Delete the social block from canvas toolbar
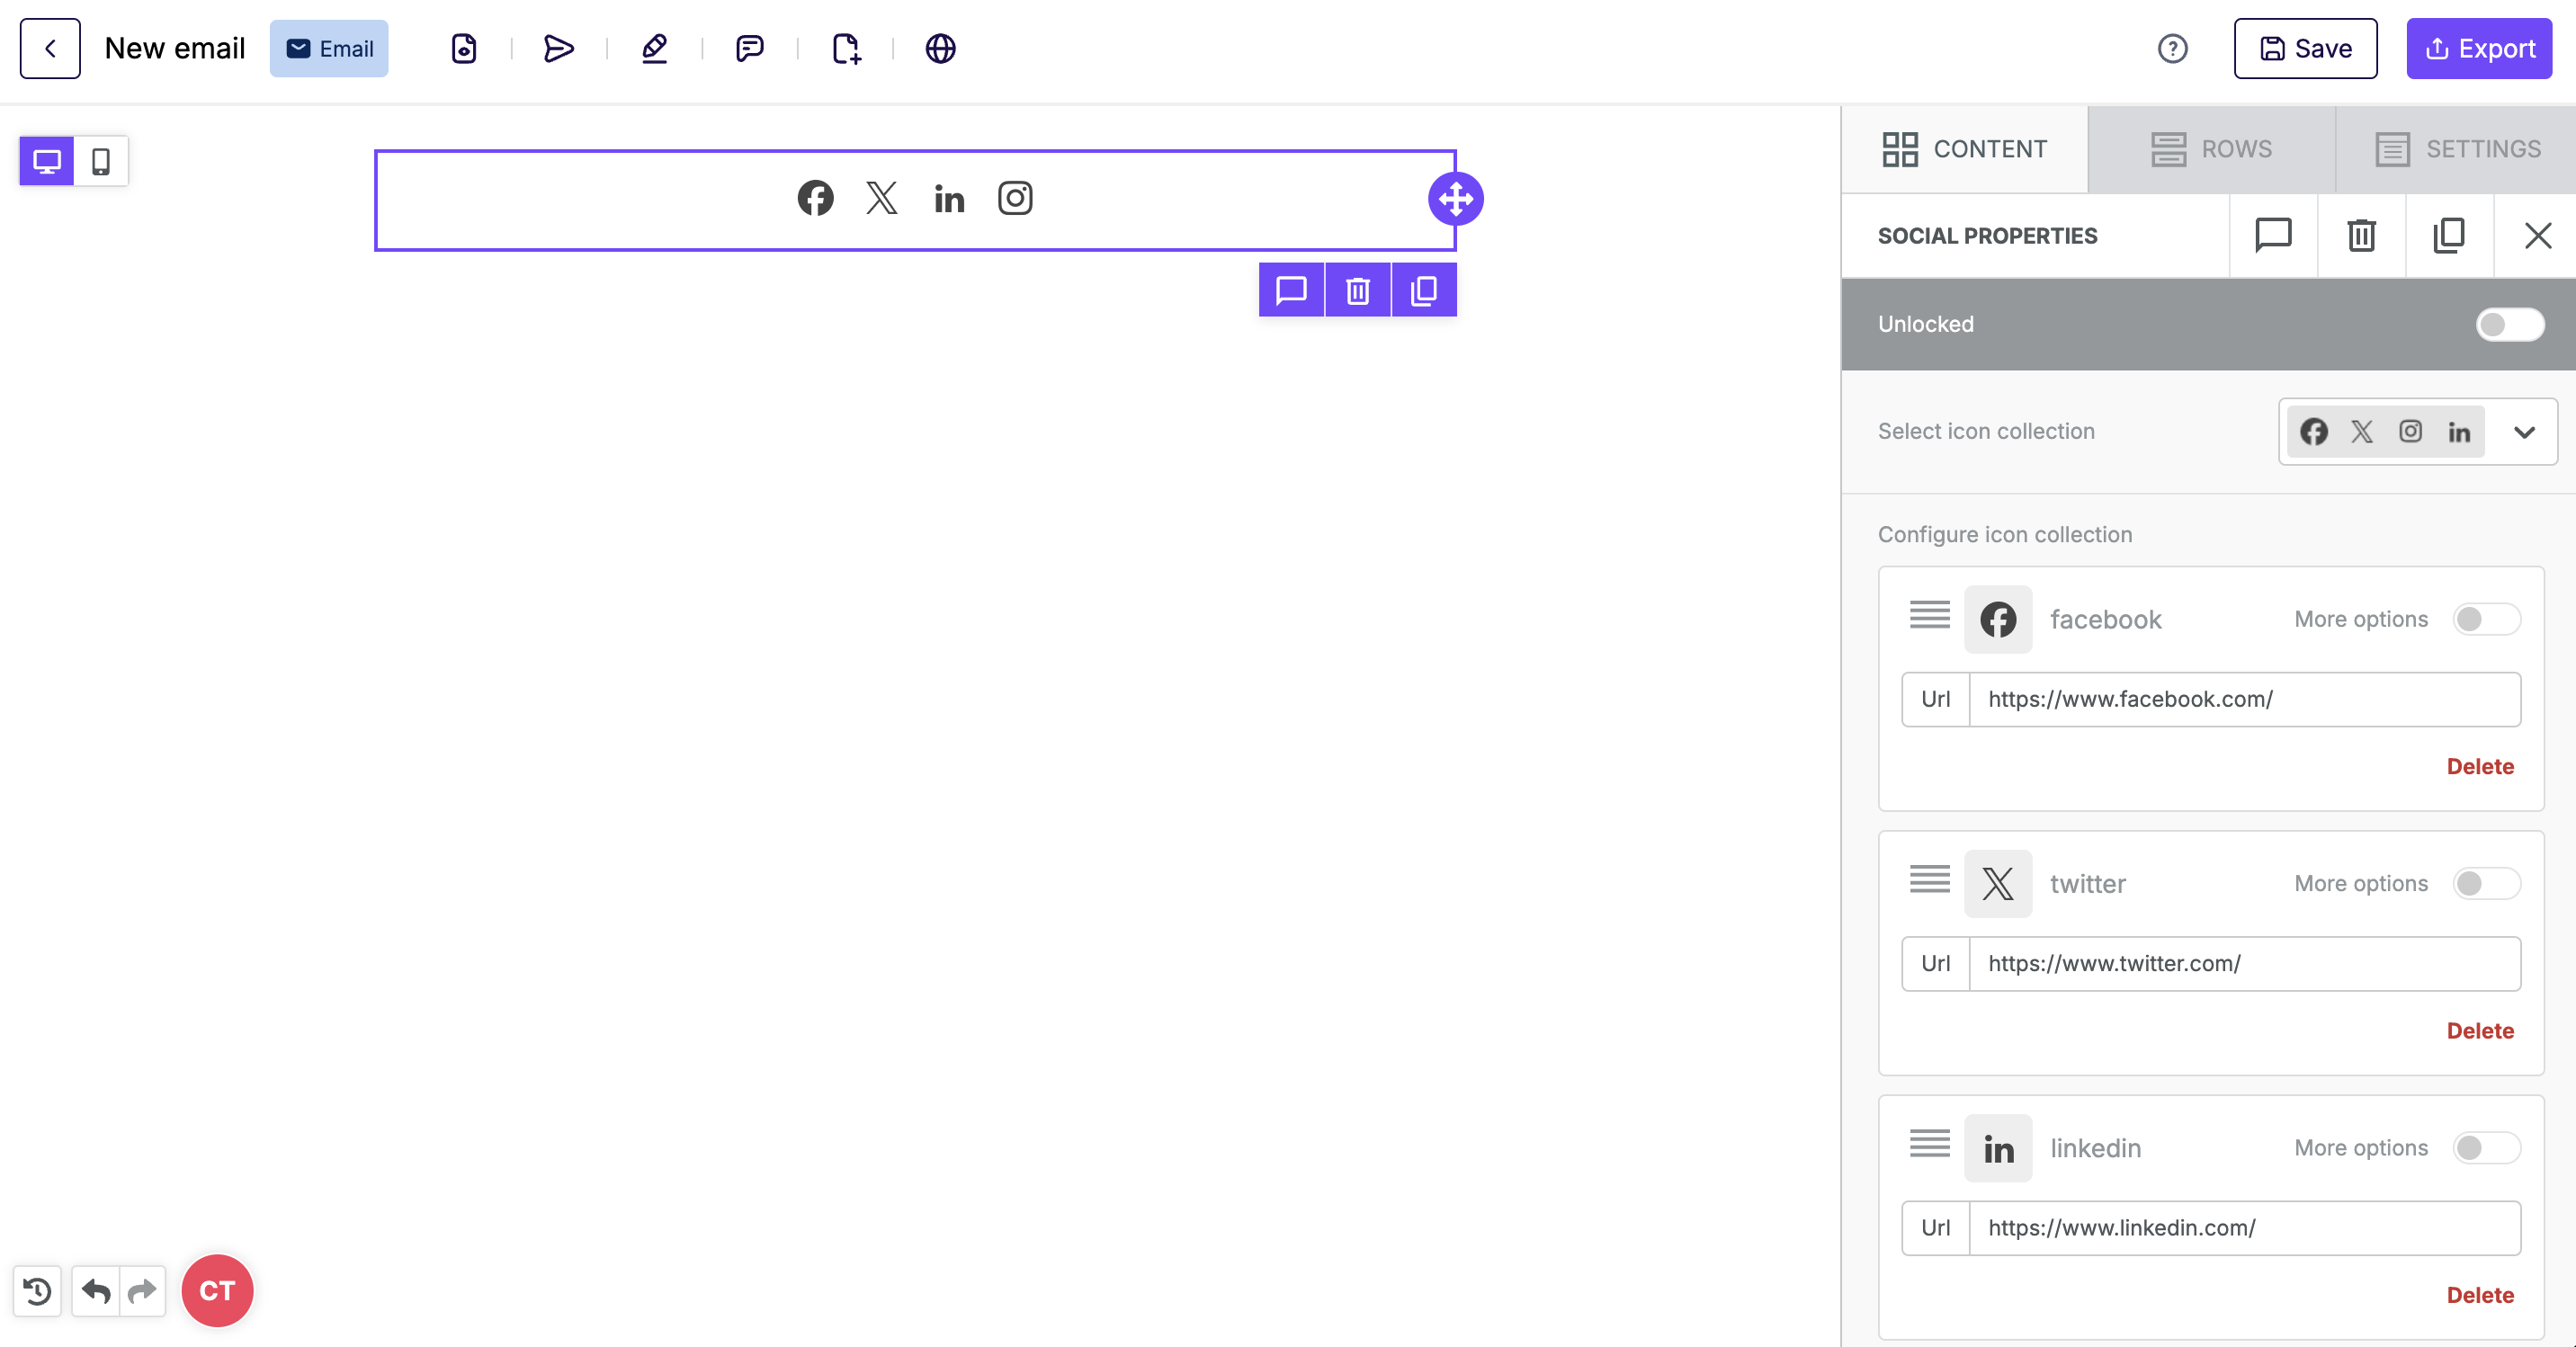Viewport: 2576px width, 1347px height. (x=1357, y=290)
